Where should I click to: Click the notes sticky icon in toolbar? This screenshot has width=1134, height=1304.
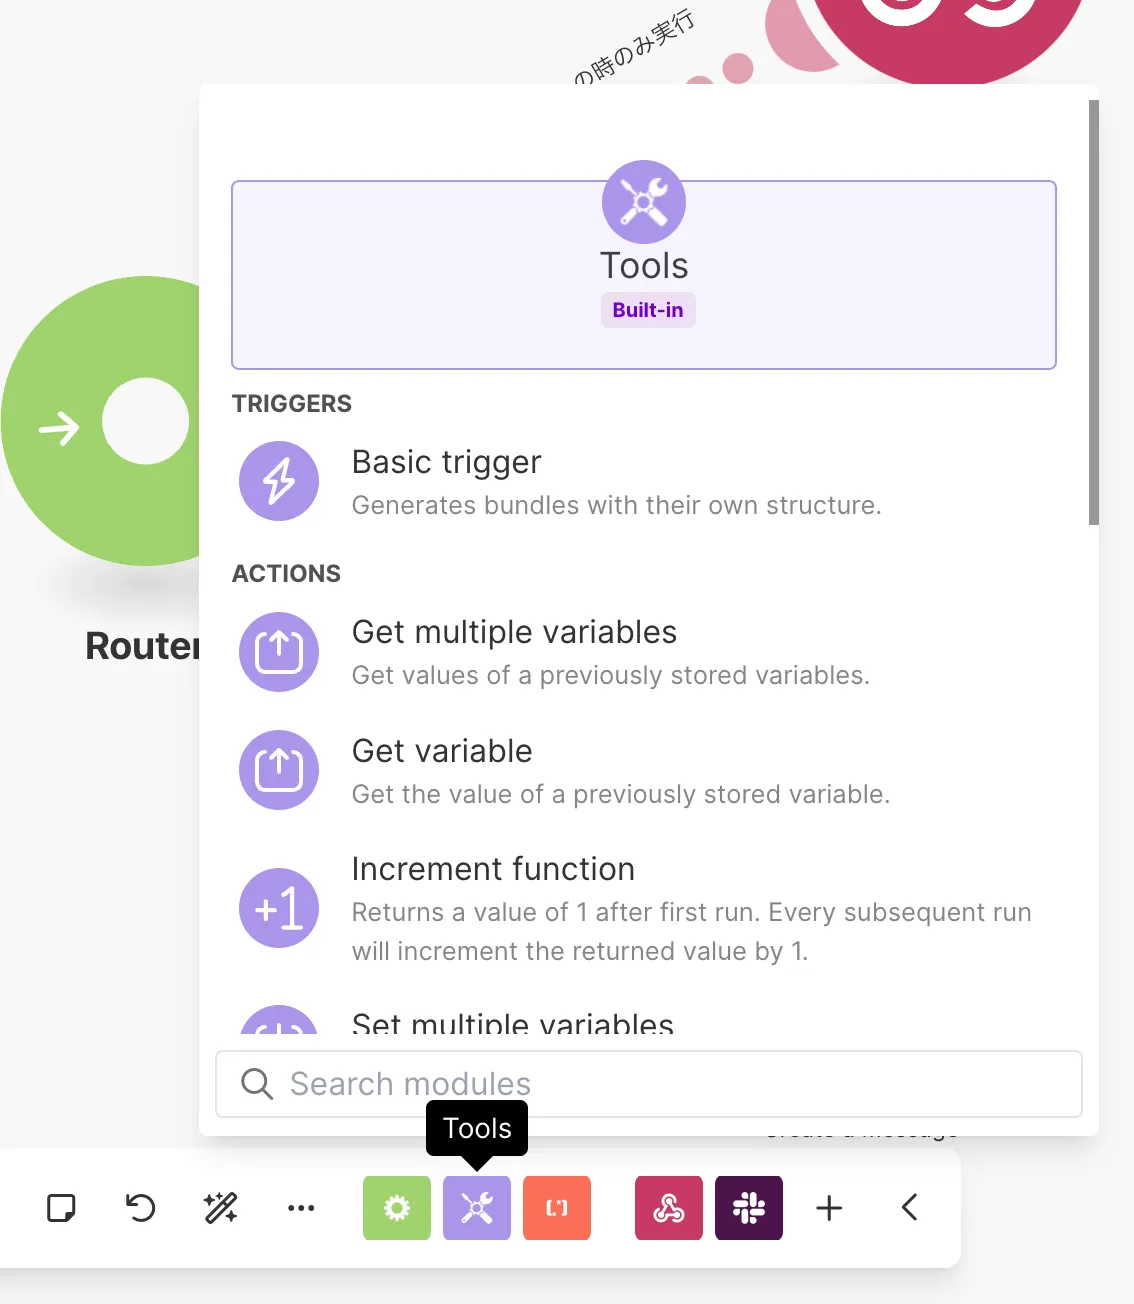point(62,1208)
